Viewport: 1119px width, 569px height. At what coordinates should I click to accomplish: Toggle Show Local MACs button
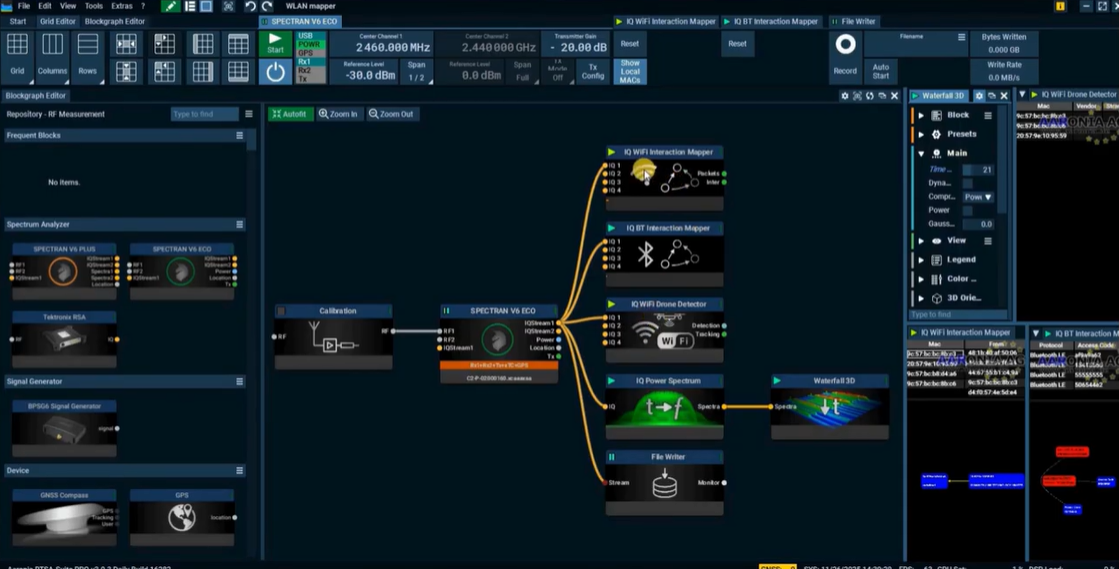point(630,71)
